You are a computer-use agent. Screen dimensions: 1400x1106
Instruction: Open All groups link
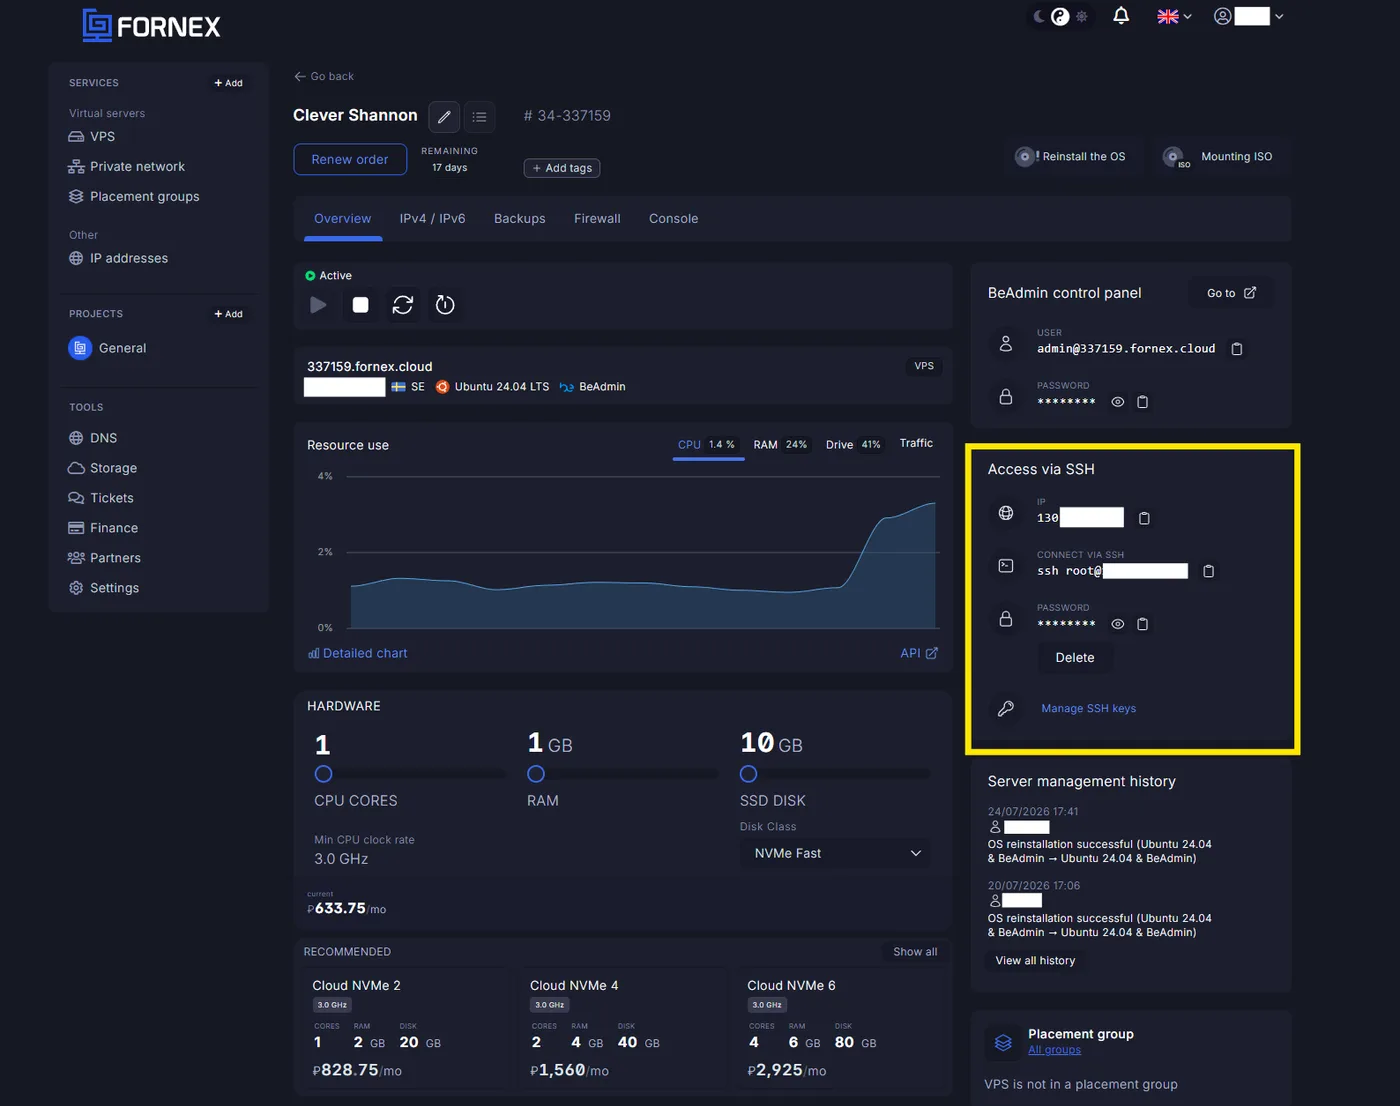[1055, 1050]
